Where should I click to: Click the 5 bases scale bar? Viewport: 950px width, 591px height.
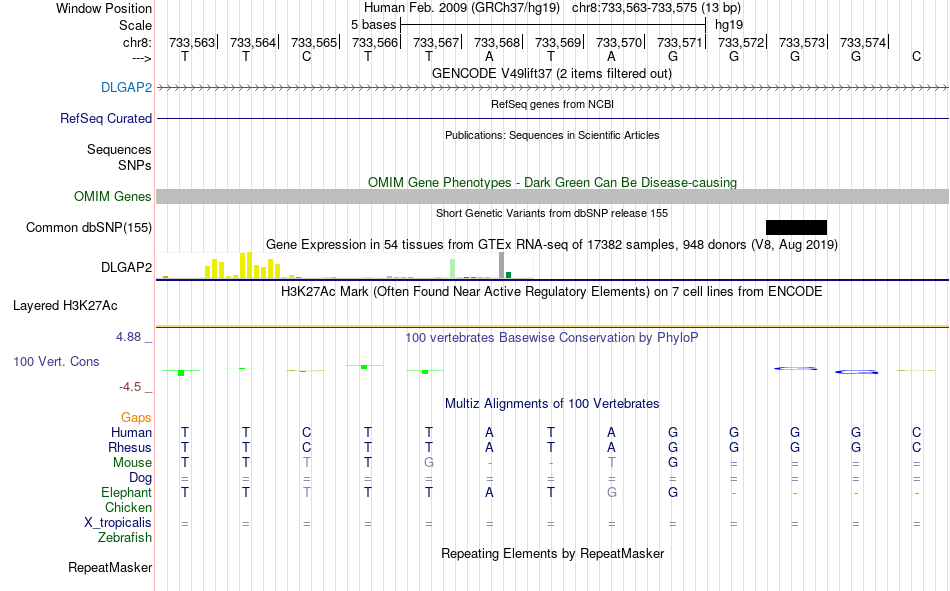[x=553, y=25]
